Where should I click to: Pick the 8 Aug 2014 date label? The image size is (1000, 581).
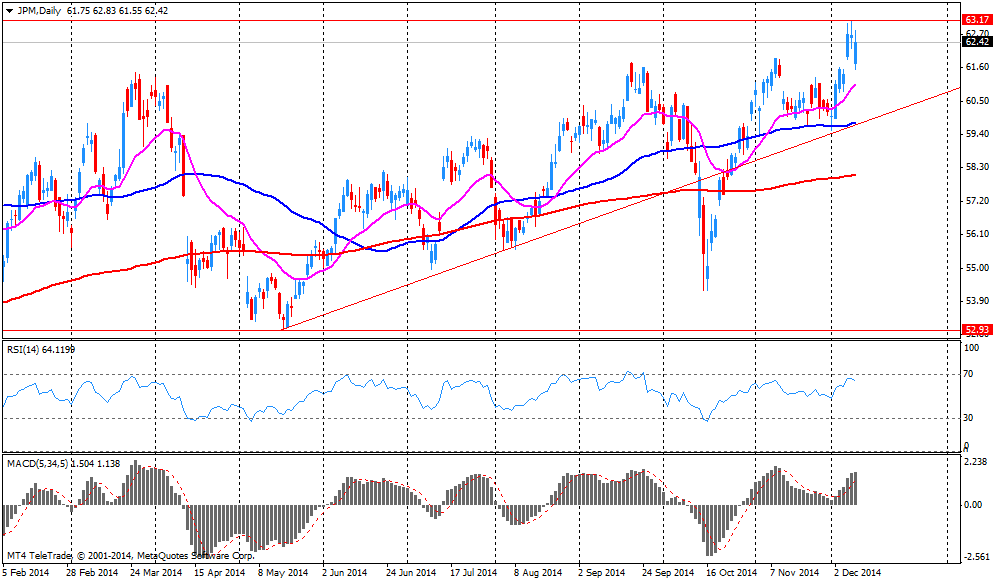click(x=537, y=573)
